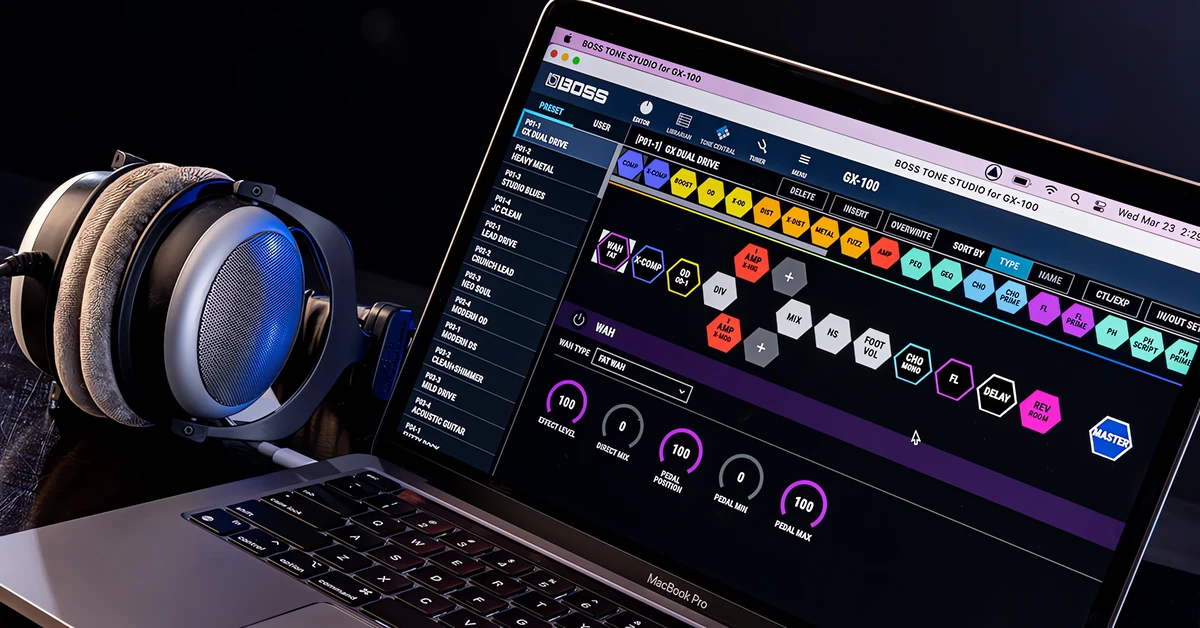Viewport: 1200px width, 628px height.
Task: Select the AMP 1 X-HOG block
Action: (x=751, y=262)
